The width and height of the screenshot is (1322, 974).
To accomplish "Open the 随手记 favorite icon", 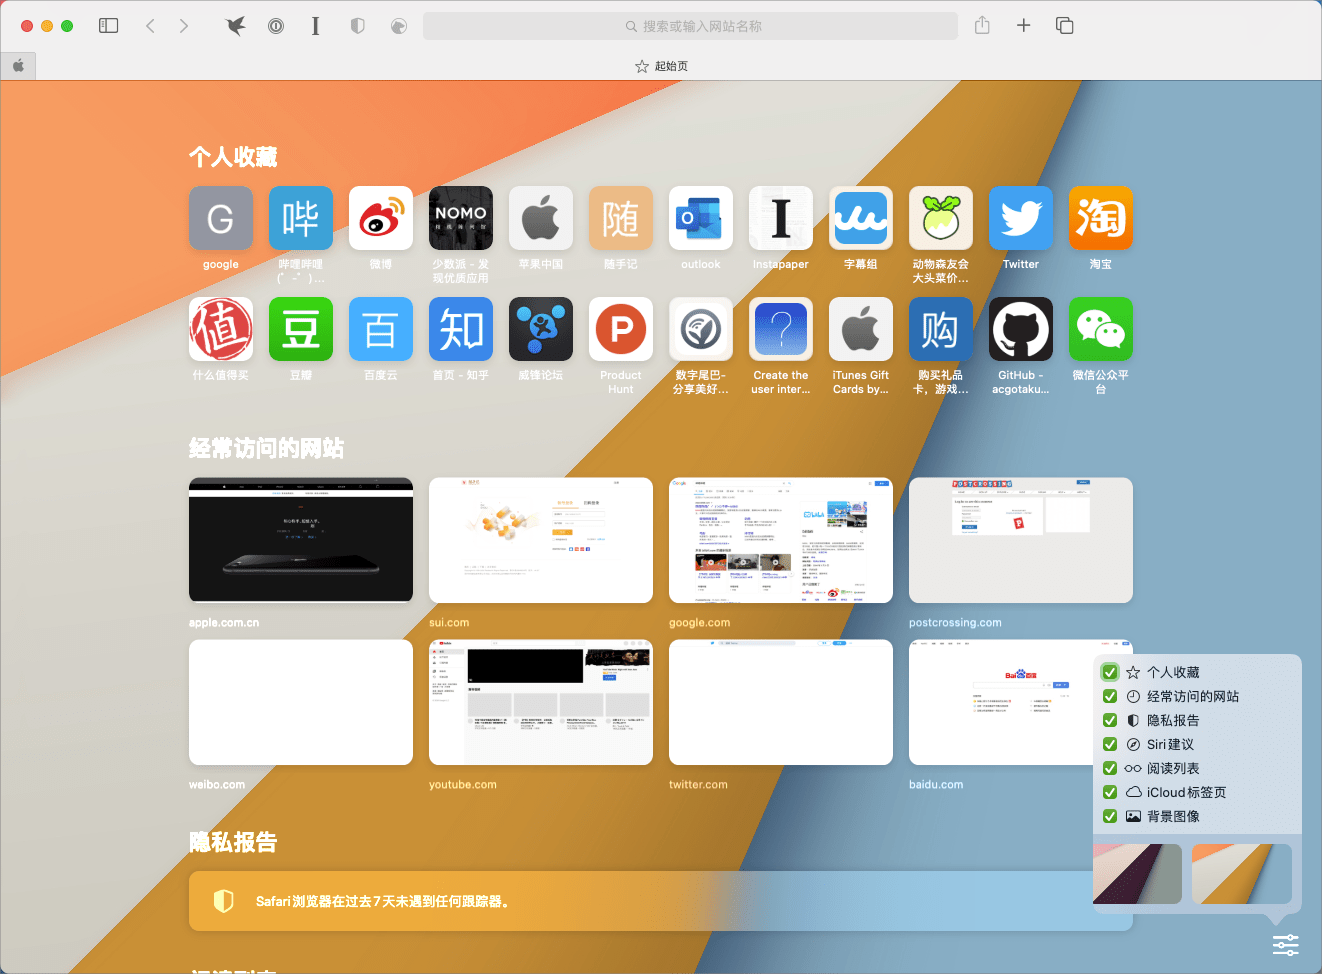I will click(x=621, y=218).
